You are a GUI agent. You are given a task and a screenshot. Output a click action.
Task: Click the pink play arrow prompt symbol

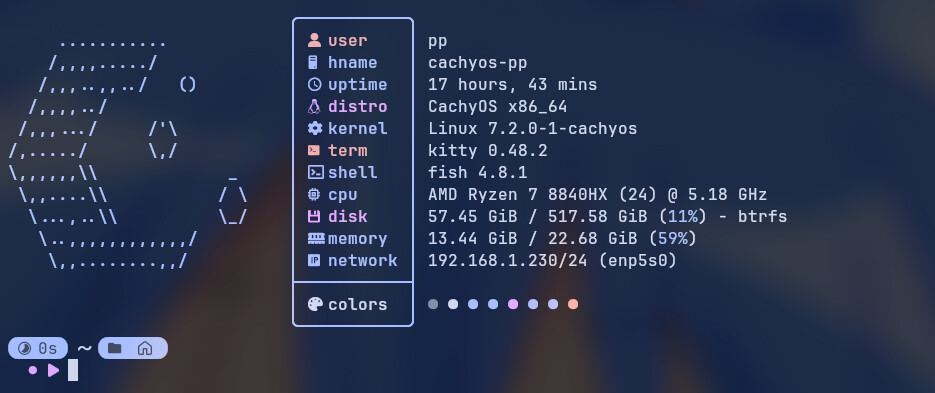coord(54,370)
